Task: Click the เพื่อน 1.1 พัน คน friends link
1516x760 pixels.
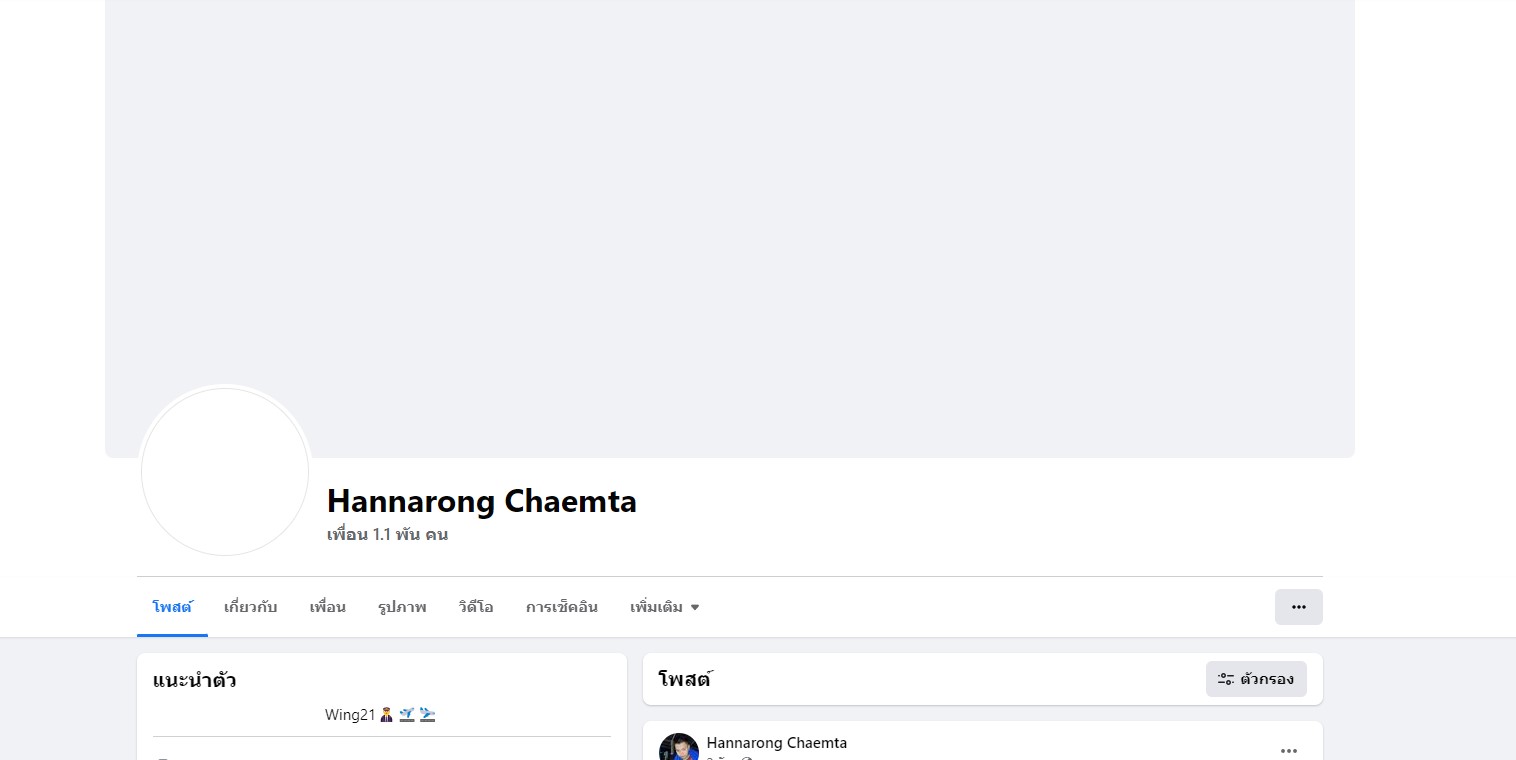Action: (x=387, y=534)
